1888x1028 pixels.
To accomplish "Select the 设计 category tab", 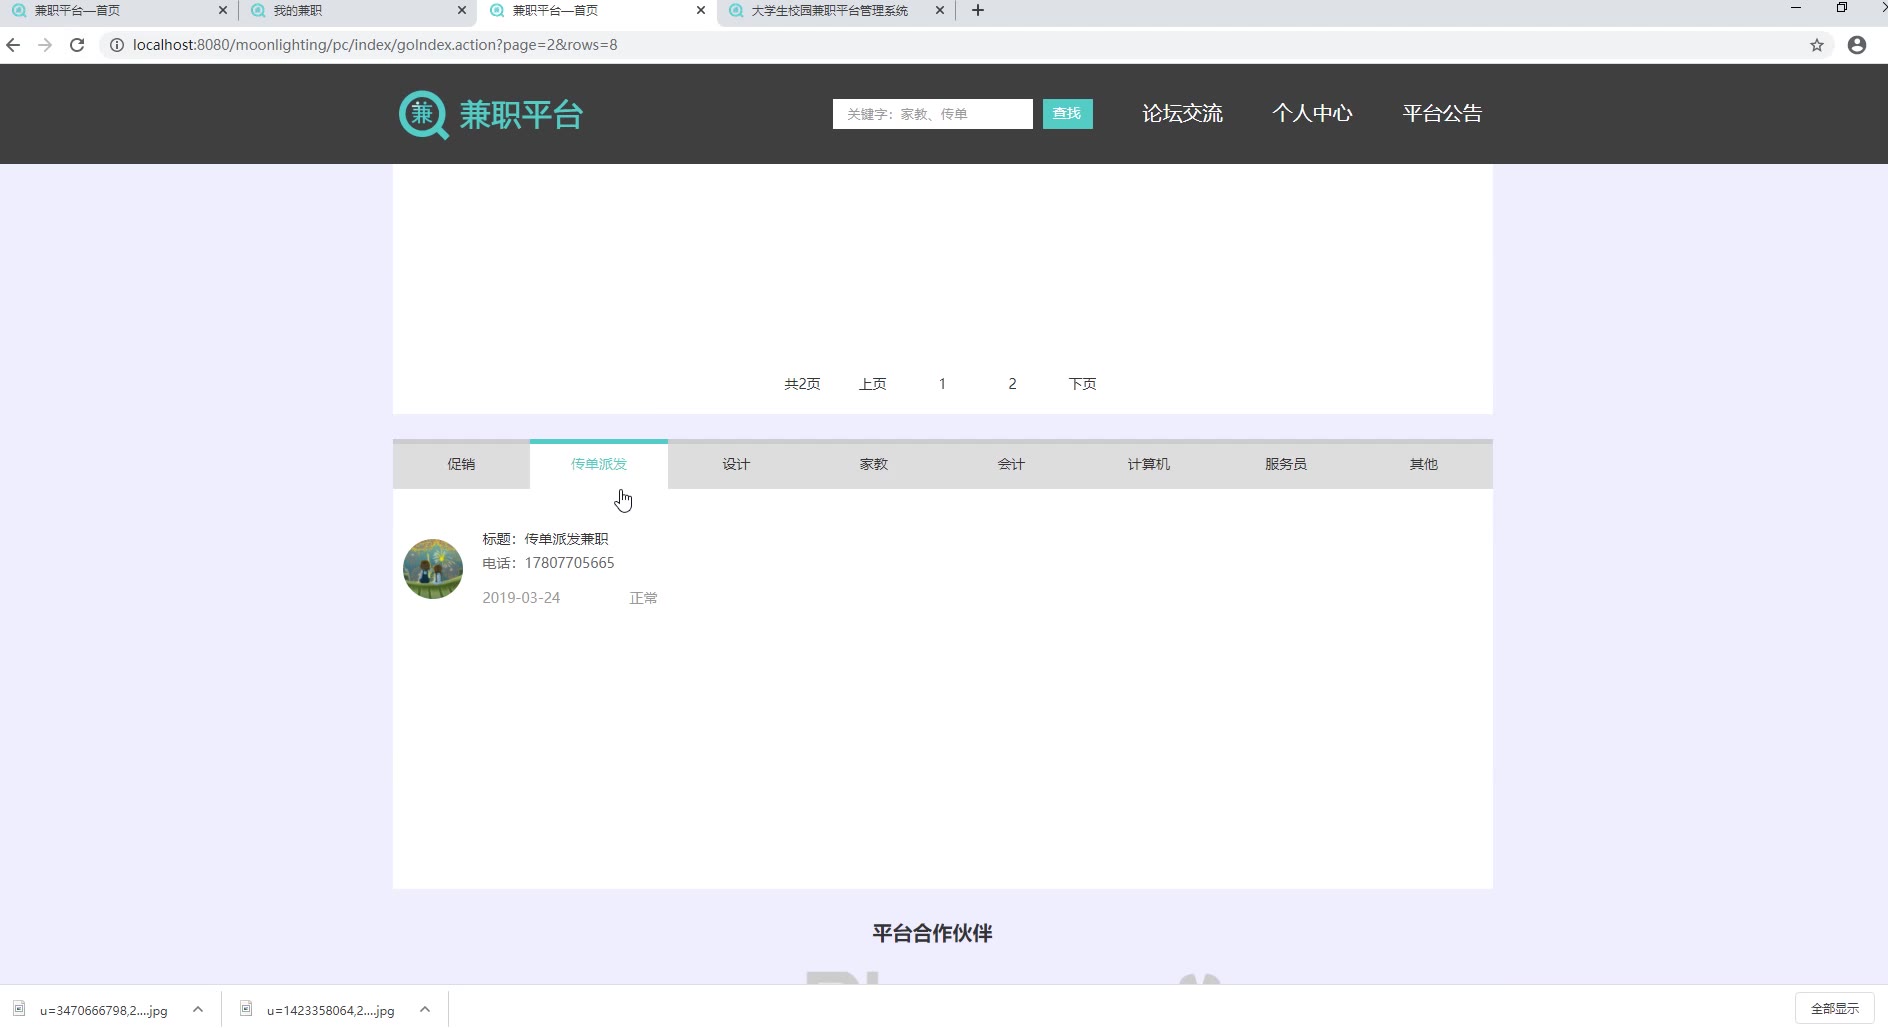I will click(736, 464).
